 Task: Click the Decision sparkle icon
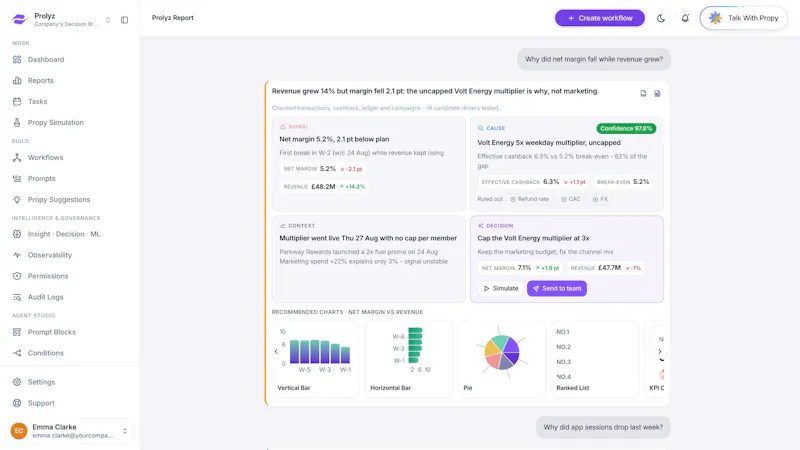coord(480,226)
